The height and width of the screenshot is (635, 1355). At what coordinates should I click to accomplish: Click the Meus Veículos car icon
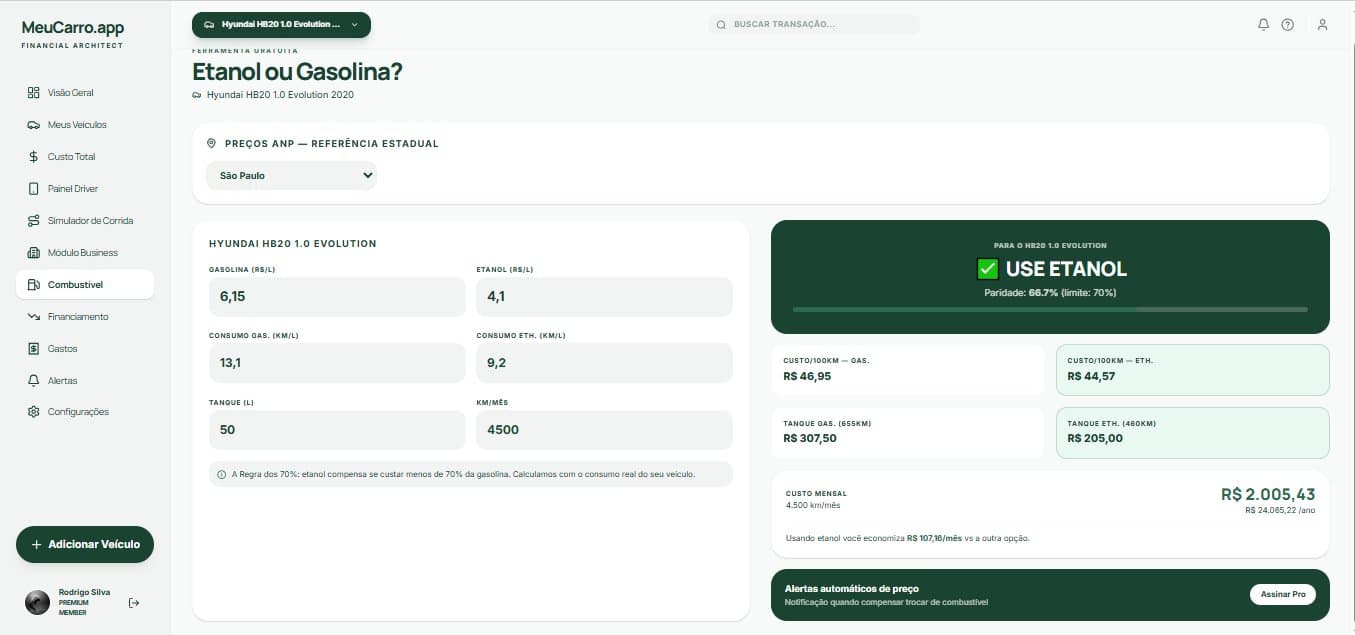(33, 125)
